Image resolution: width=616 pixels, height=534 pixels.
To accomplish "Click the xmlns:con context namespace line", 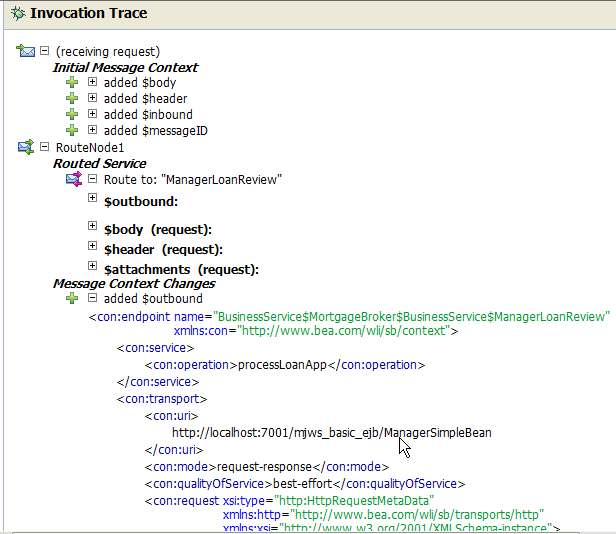I will click(x=316, y=331).
